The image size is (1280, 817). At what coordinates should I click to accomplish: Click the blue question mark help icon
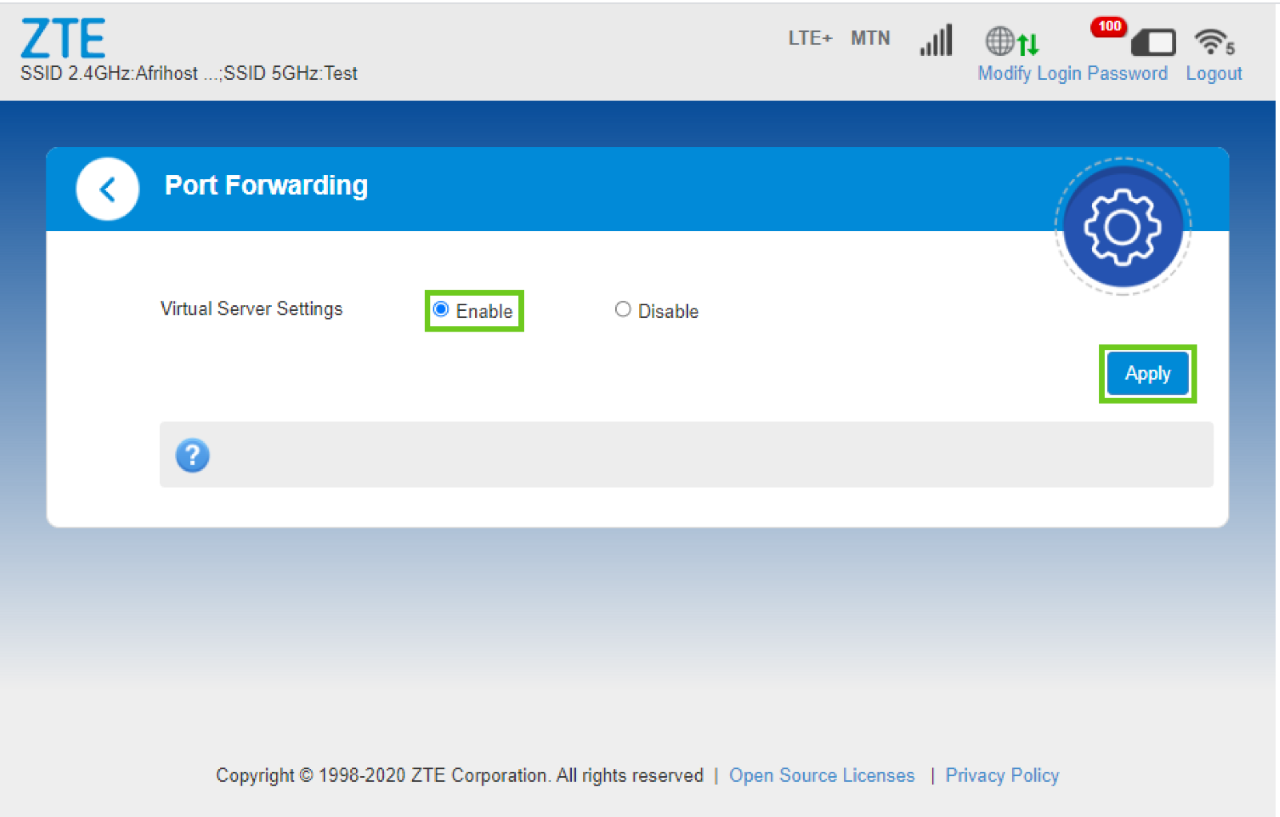[192, 456]
